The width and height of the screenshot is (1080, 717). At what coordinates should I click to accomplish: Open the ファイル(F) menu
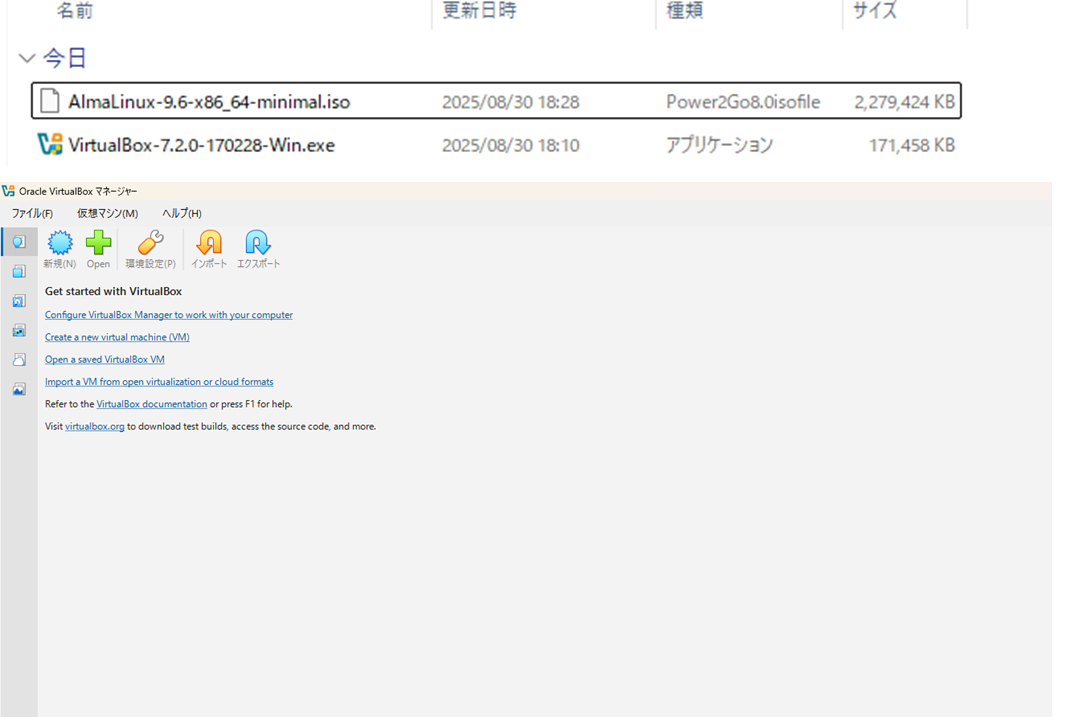[x=31, y=213]
